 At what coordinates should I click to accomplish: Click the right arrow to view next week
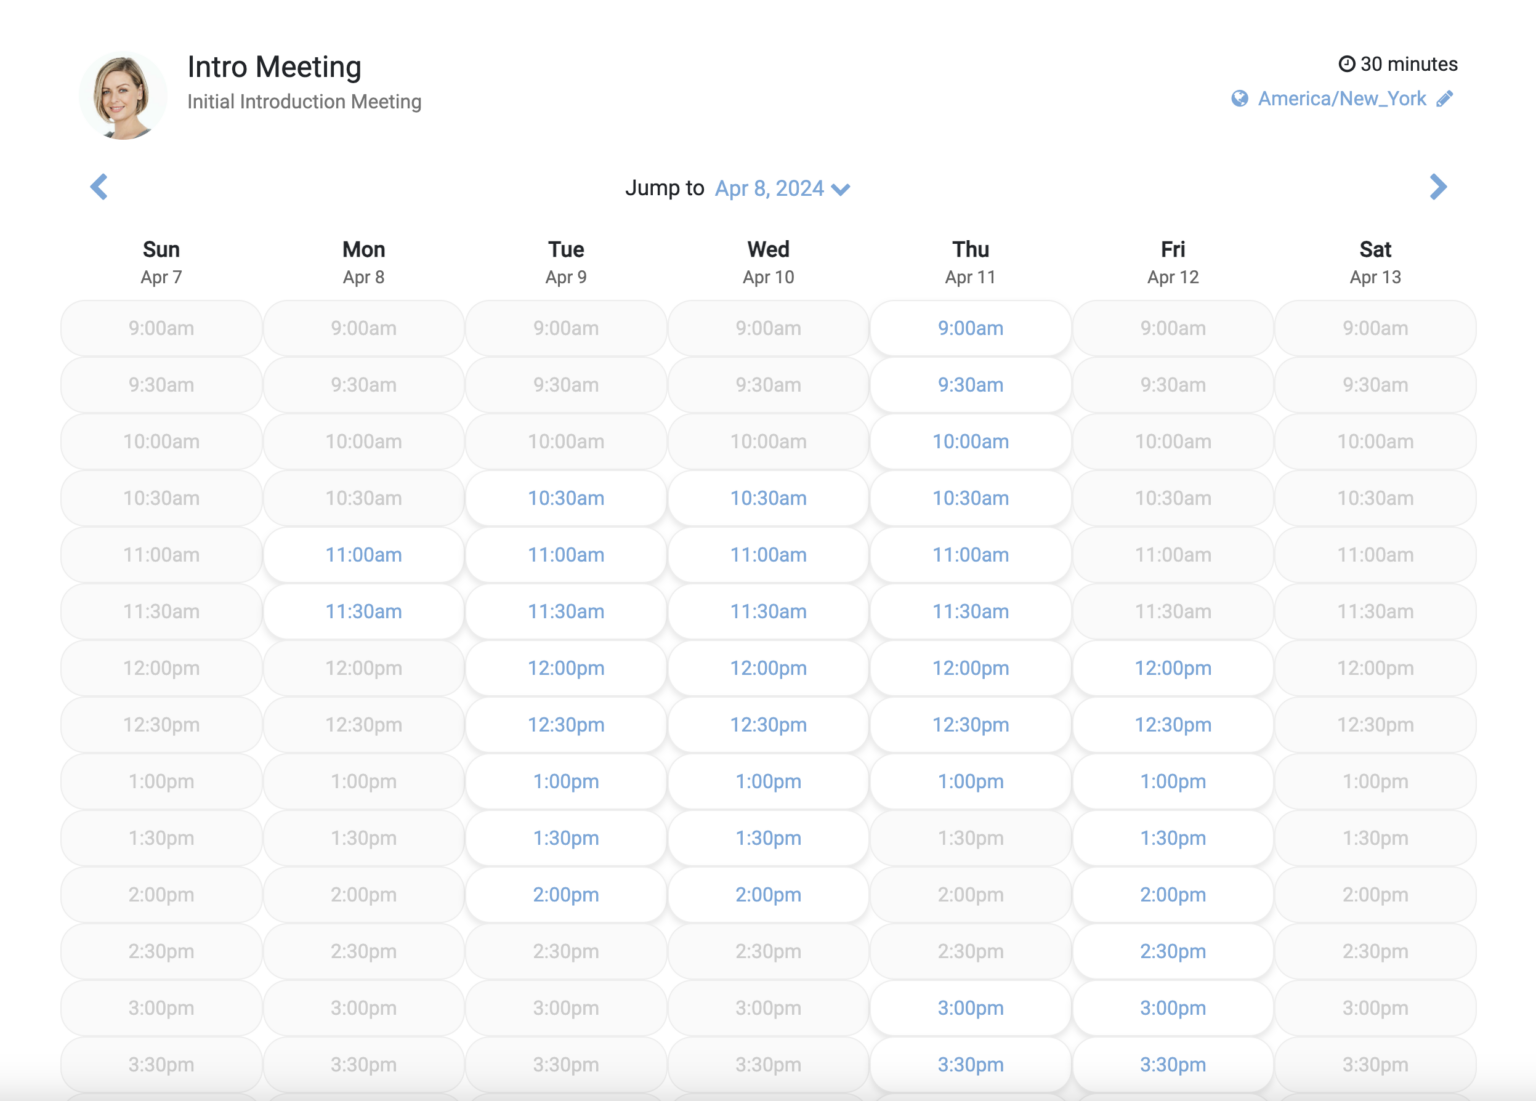click(1437, 187)
